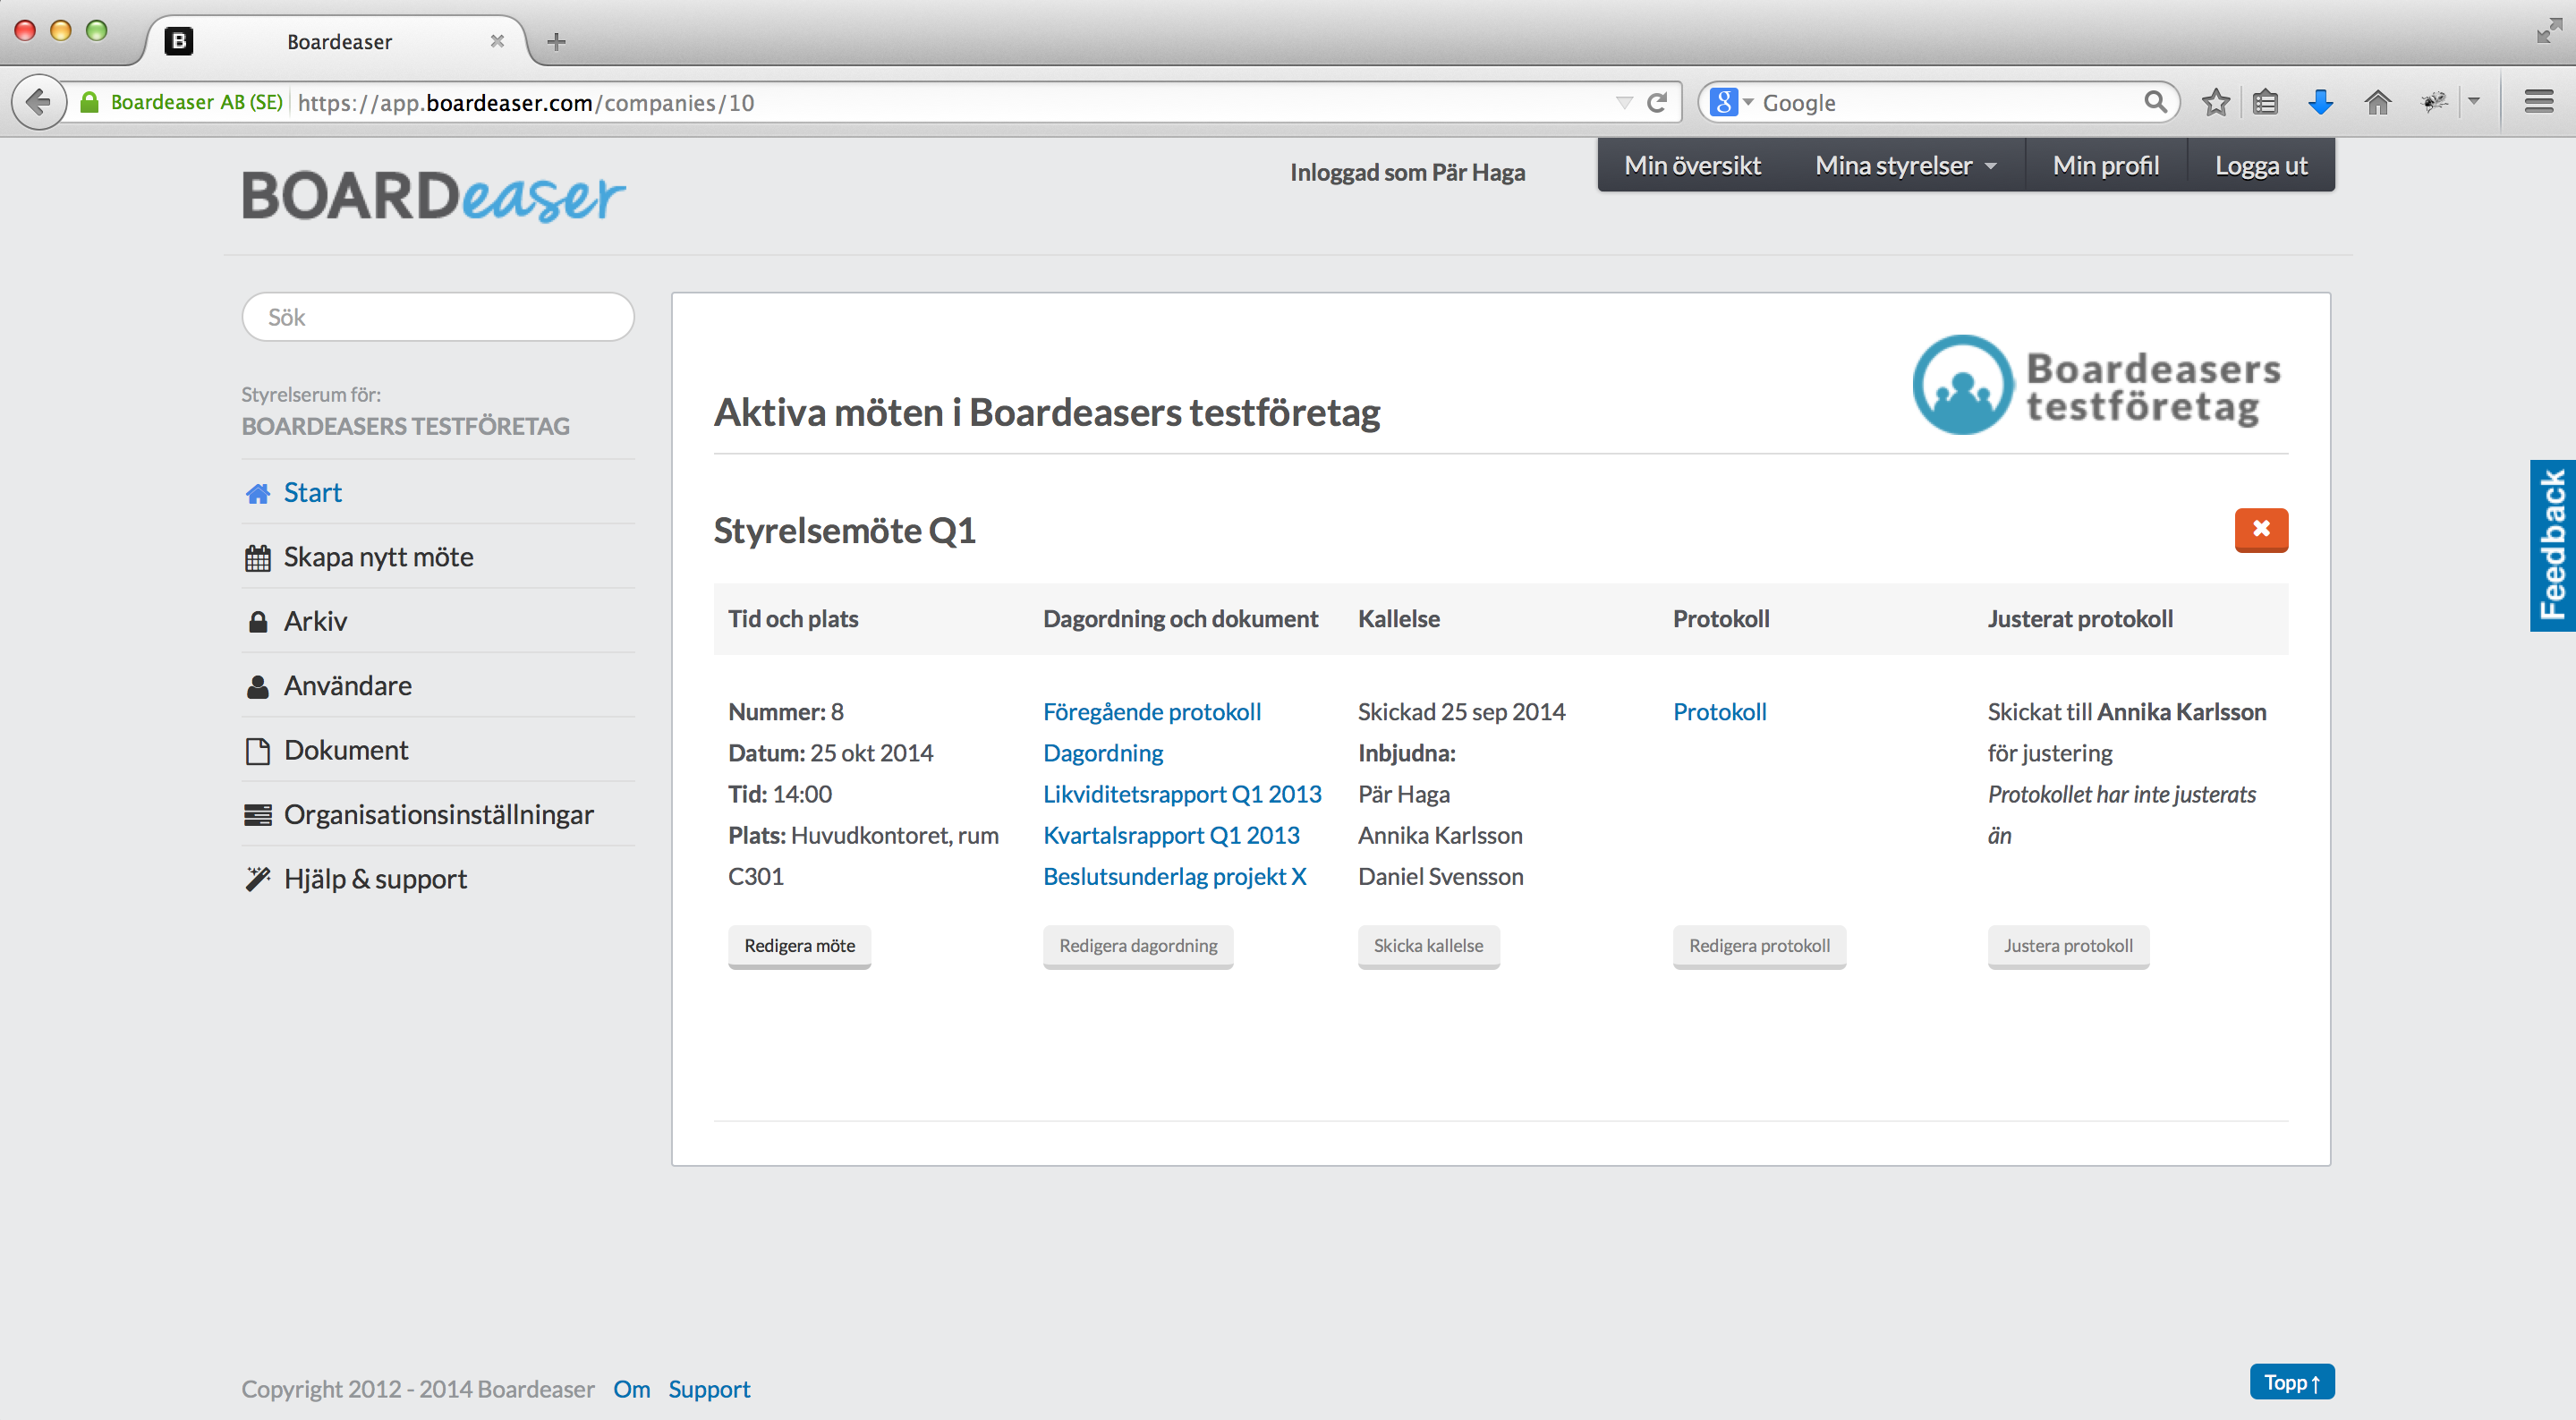The image size is (2576, 1420).
Task: Click the Redigera dagordning button
Action: 1138,946
